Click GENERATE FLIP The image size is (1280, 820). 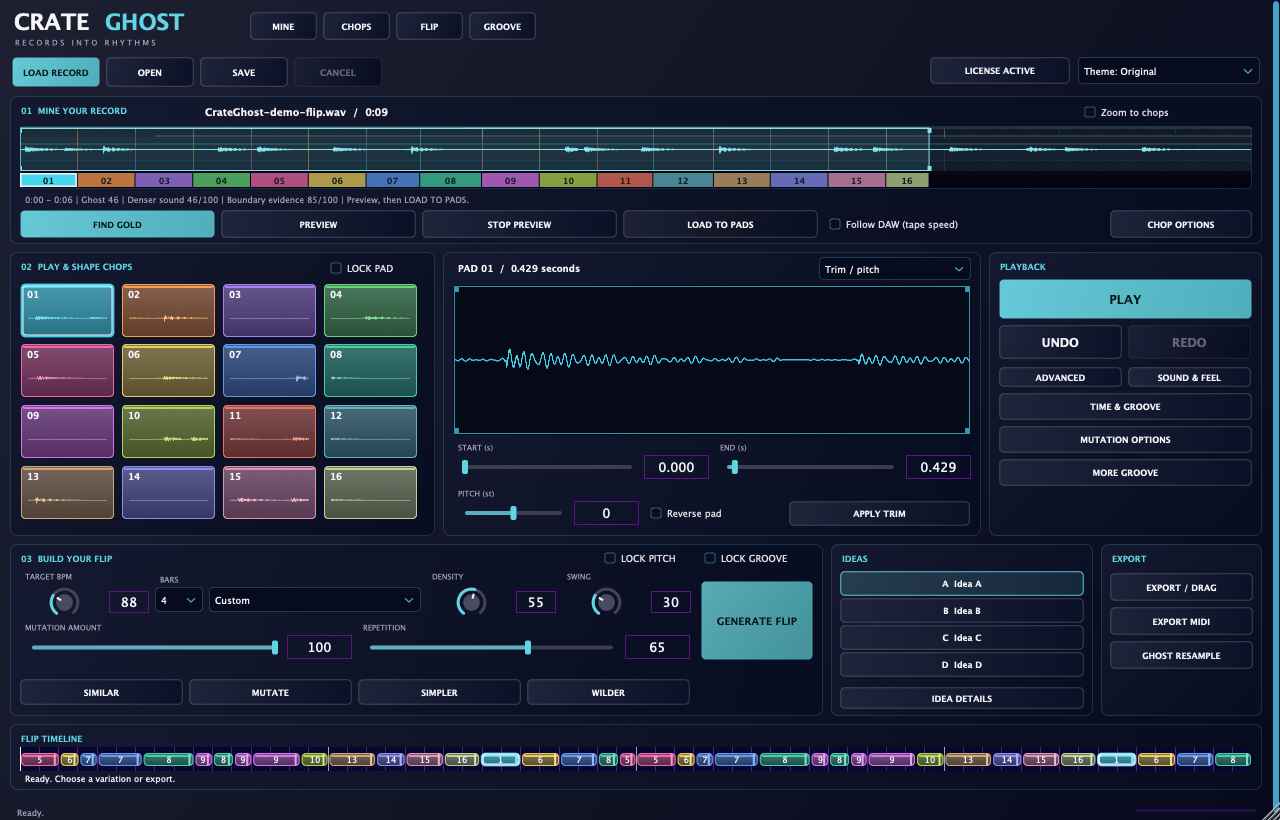coord(757,621)
